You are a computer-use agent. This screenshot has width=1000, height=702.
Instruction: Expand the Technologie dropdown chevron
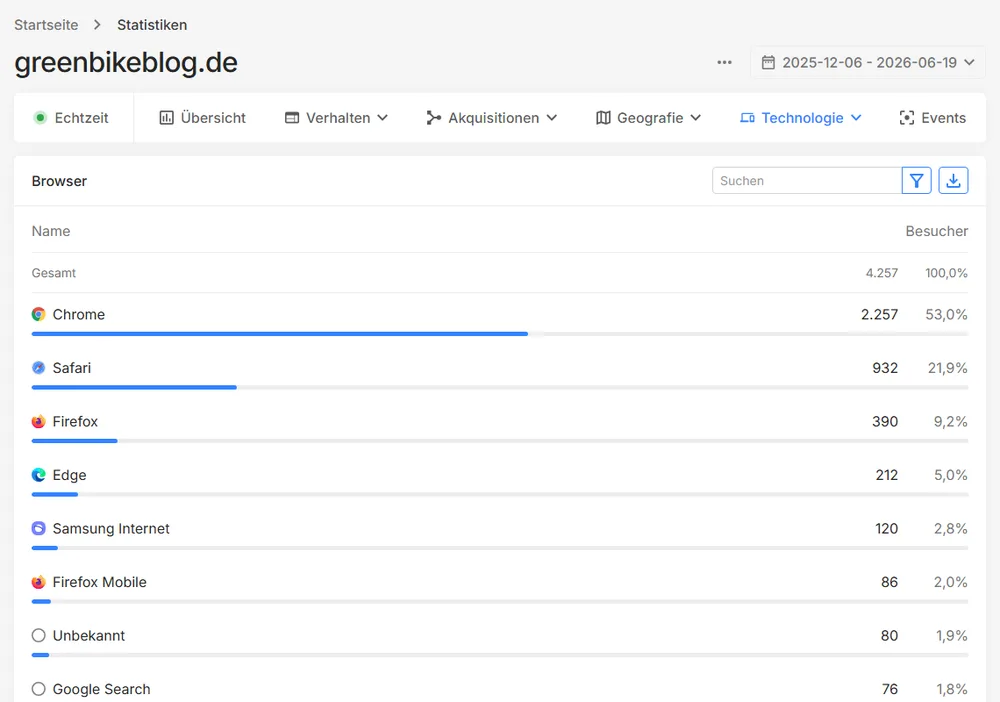tap(857, 118)
